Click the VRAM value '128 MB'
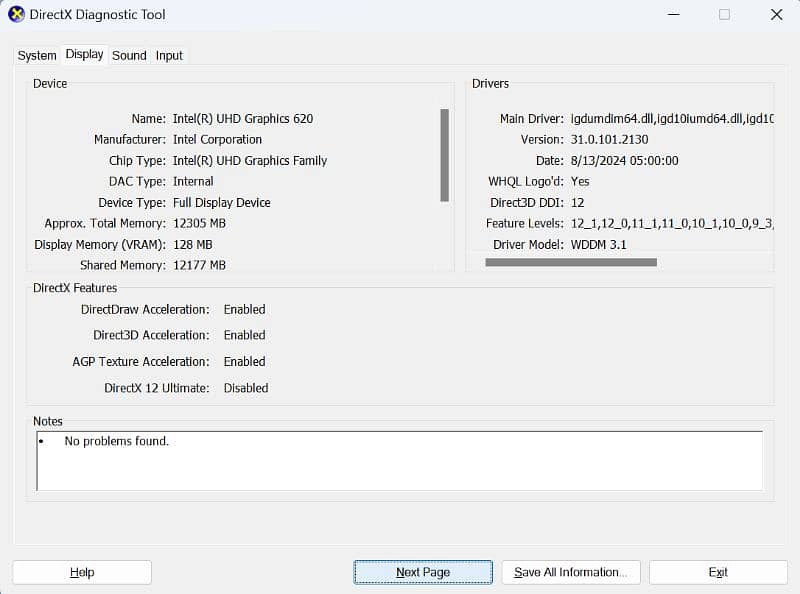 pos(192,244)
